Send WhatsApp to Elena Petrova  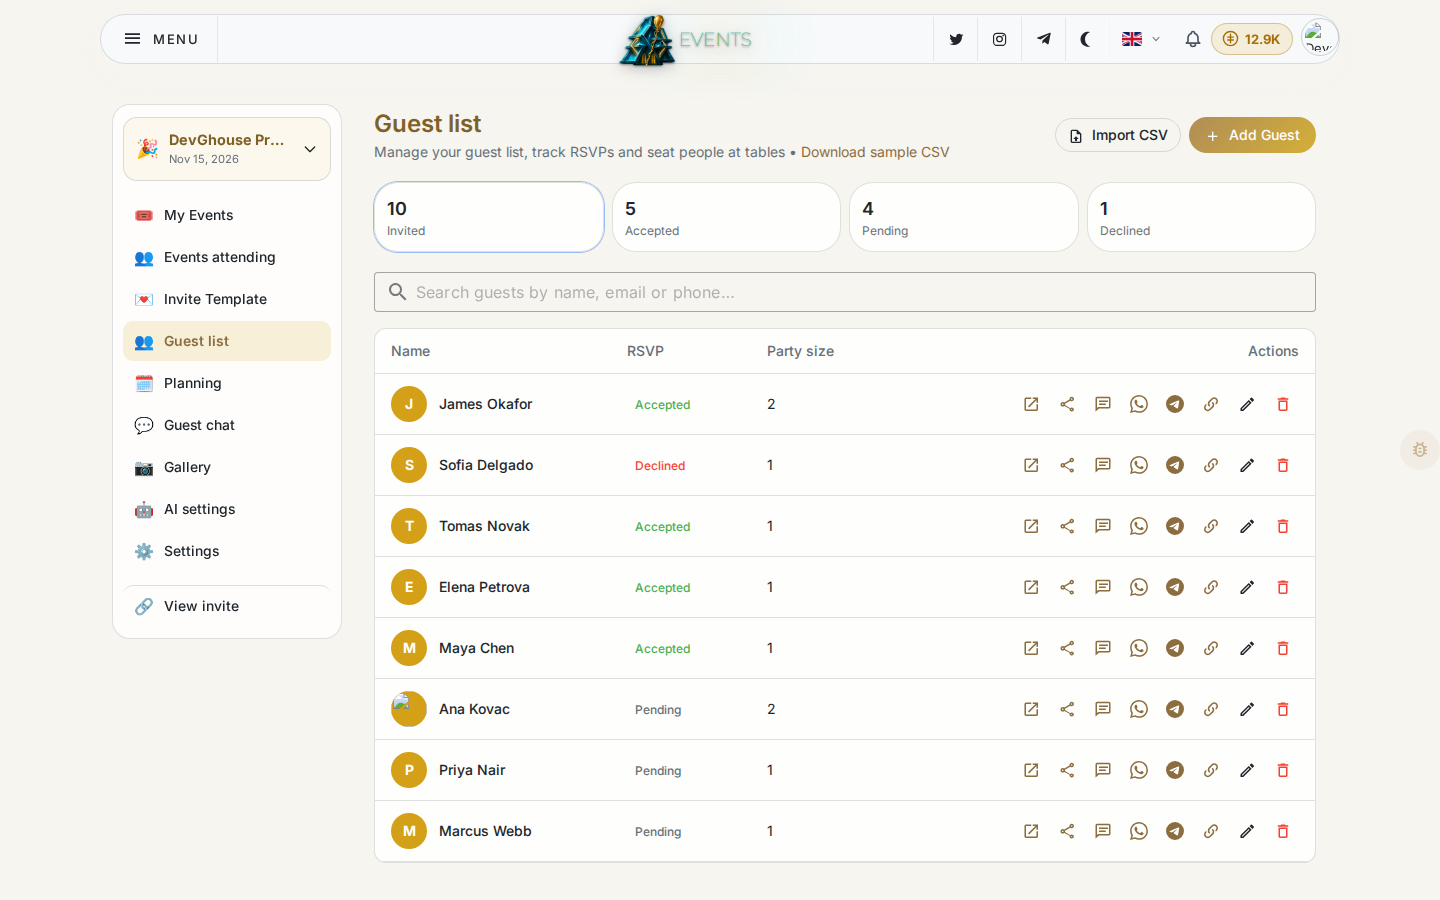coord(1139,587)
